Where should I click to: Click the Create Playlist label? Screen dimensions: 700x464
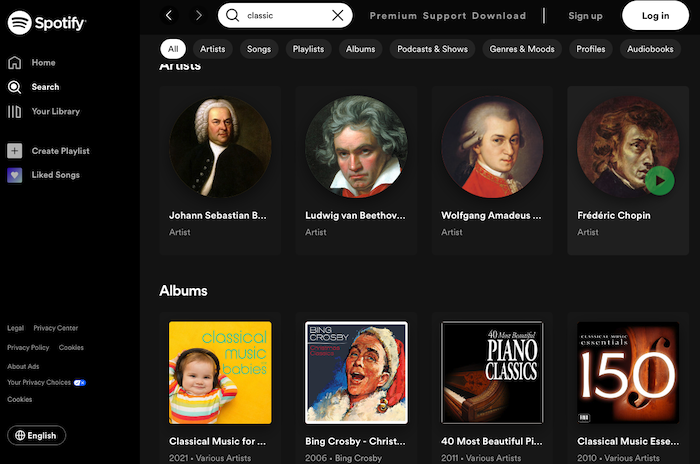(x=60, y=151)
